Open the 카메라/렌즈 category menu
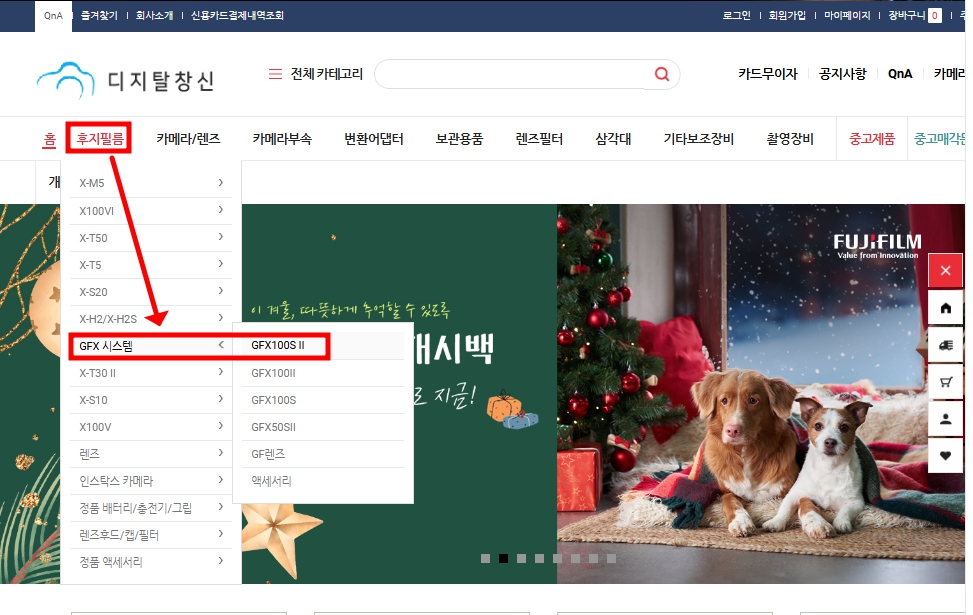The height and width of the screenshot is (615, 973). (188, 139)
